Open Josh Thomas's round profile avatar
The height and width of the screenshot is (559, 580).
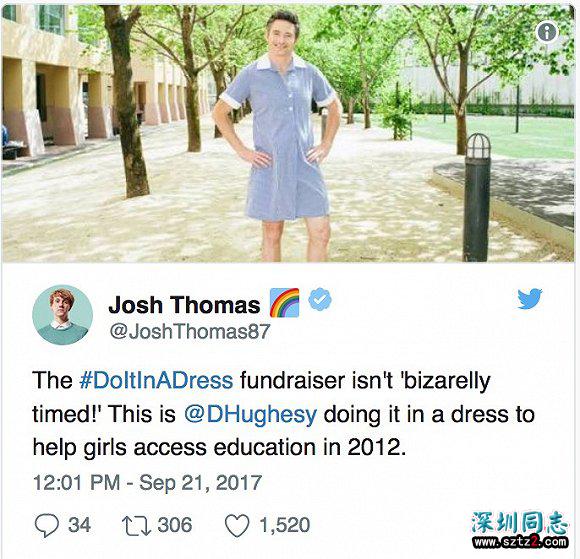click(x=63, y=315)
